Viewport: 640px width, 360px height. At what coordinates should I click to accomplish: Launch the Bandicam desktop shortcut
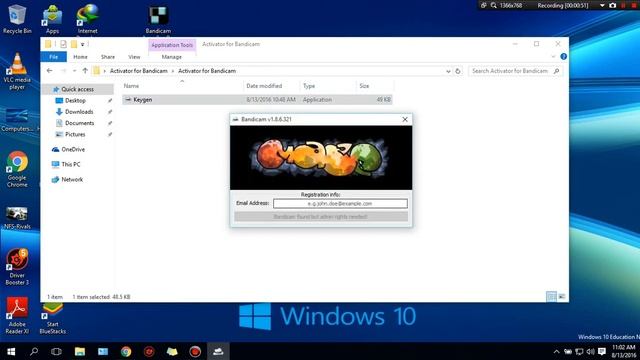[158, 20]
